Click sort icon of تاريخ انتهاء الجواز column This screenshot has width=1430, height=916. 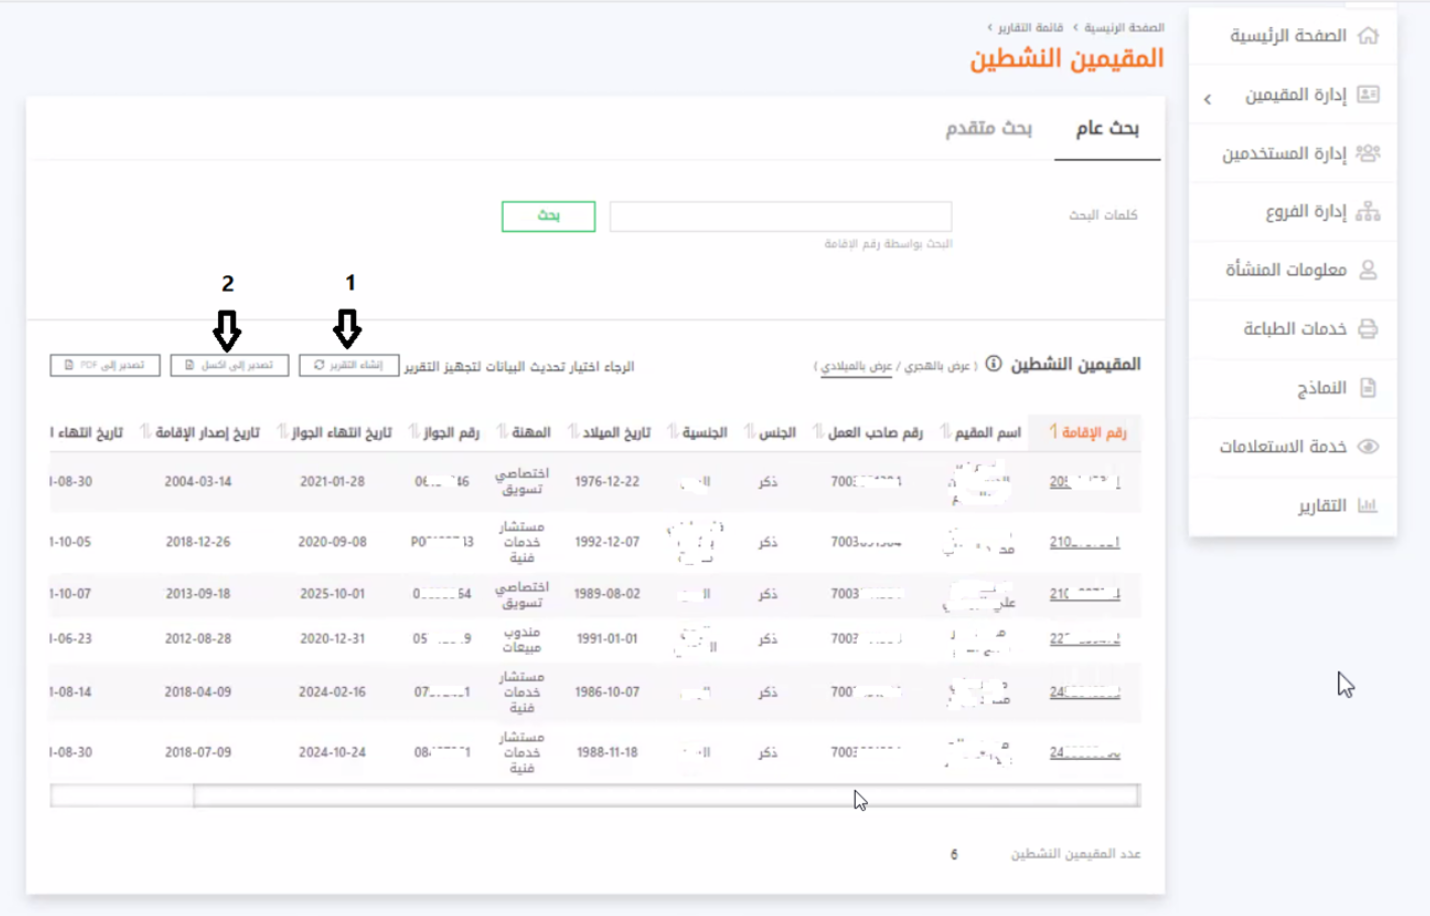click(x=282, y=432)
